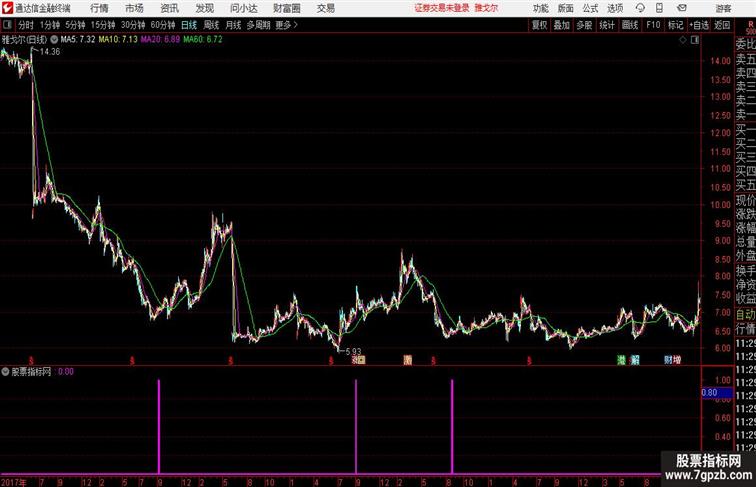Click the 叠加 overlay button
756x487 pixels.
[562, 25]
